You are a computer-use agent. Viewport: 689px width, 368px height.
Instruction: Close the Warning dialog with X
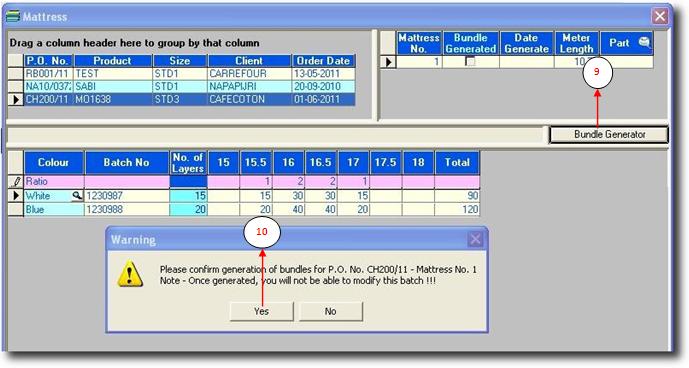pos(475,239)
